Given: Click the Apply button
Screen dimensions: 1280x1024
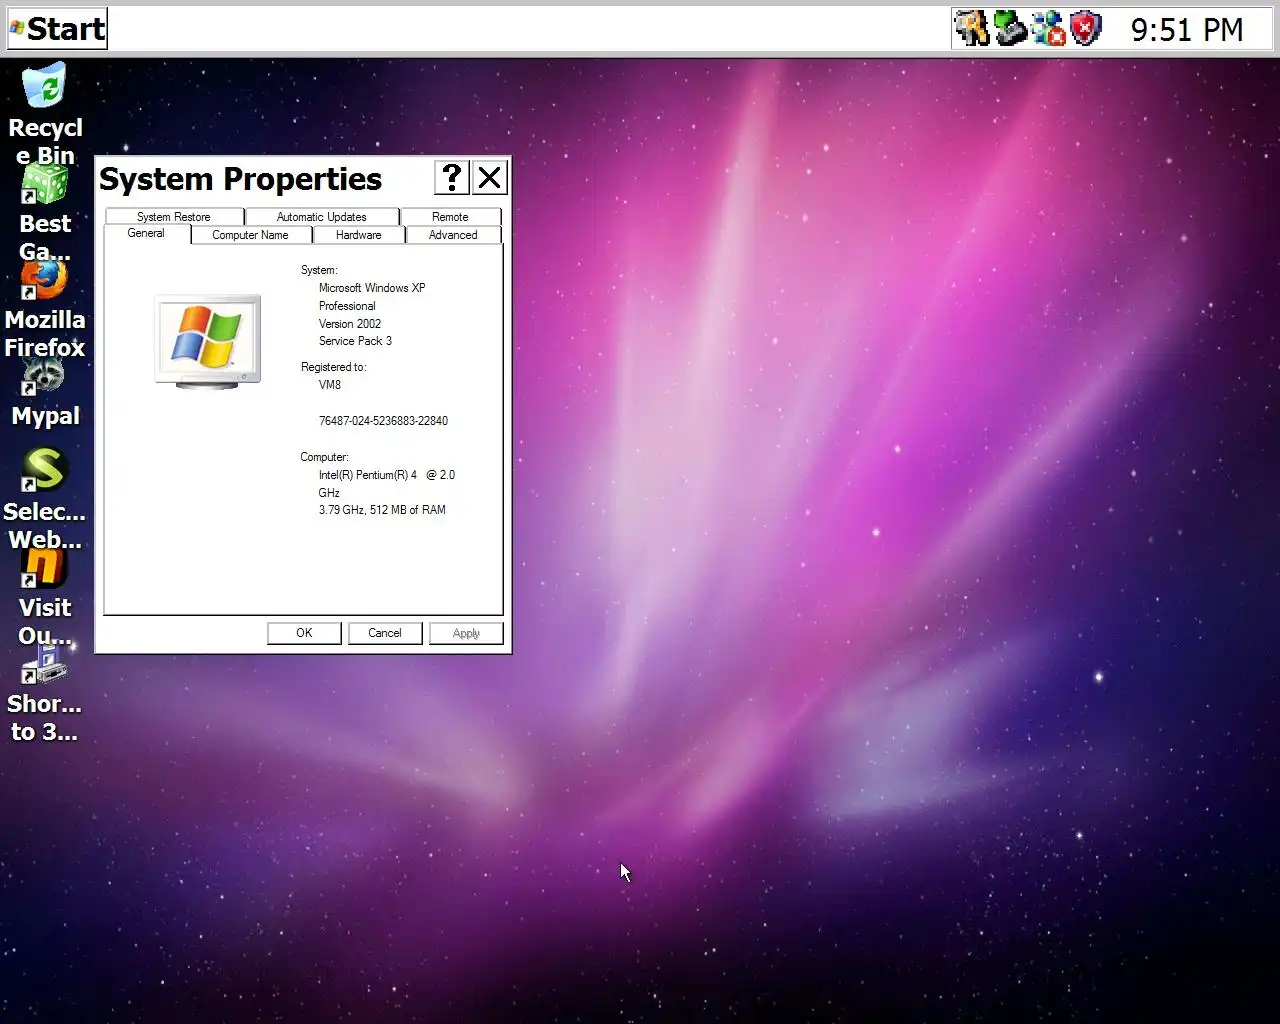Looking at the screenshot, I should [x=466, y=633].
